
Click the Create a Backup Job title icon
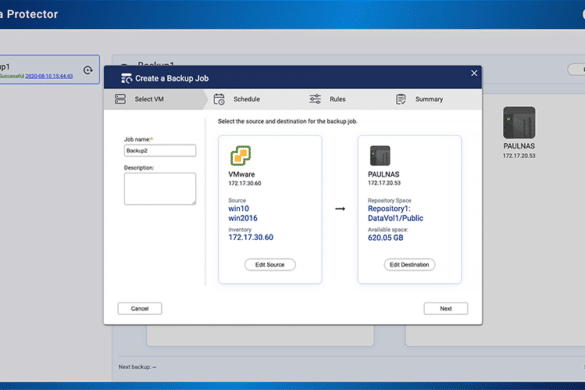click(x=126, y=78)
